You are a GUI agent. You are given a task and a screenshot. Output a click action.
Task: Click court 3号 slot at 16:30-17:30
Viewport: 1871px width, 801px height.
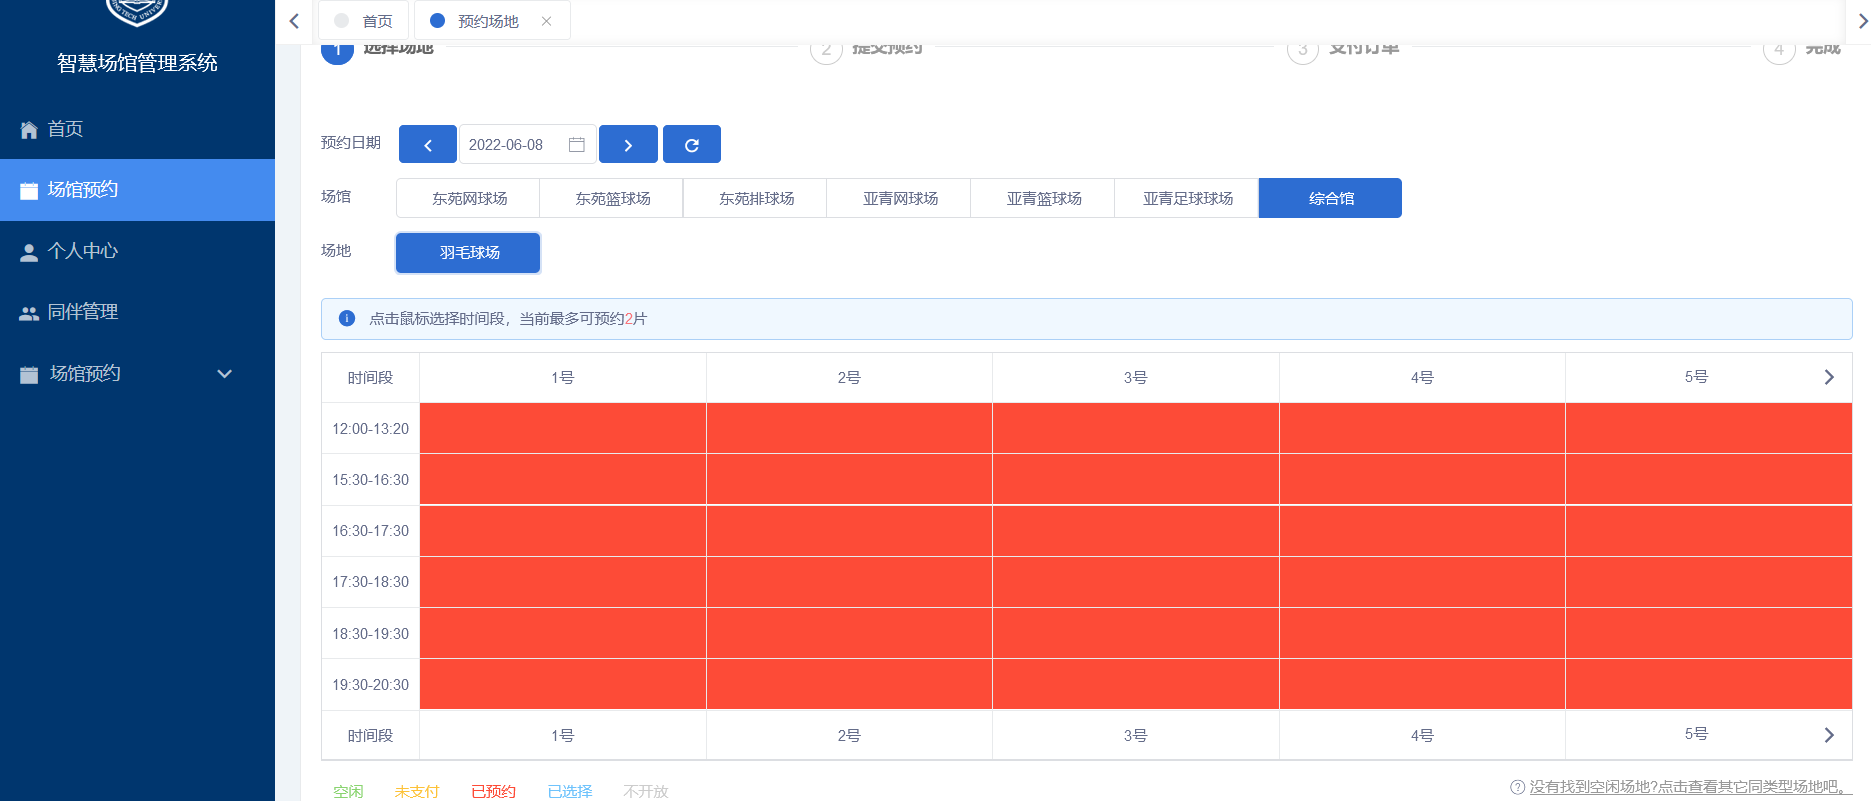1136,530
